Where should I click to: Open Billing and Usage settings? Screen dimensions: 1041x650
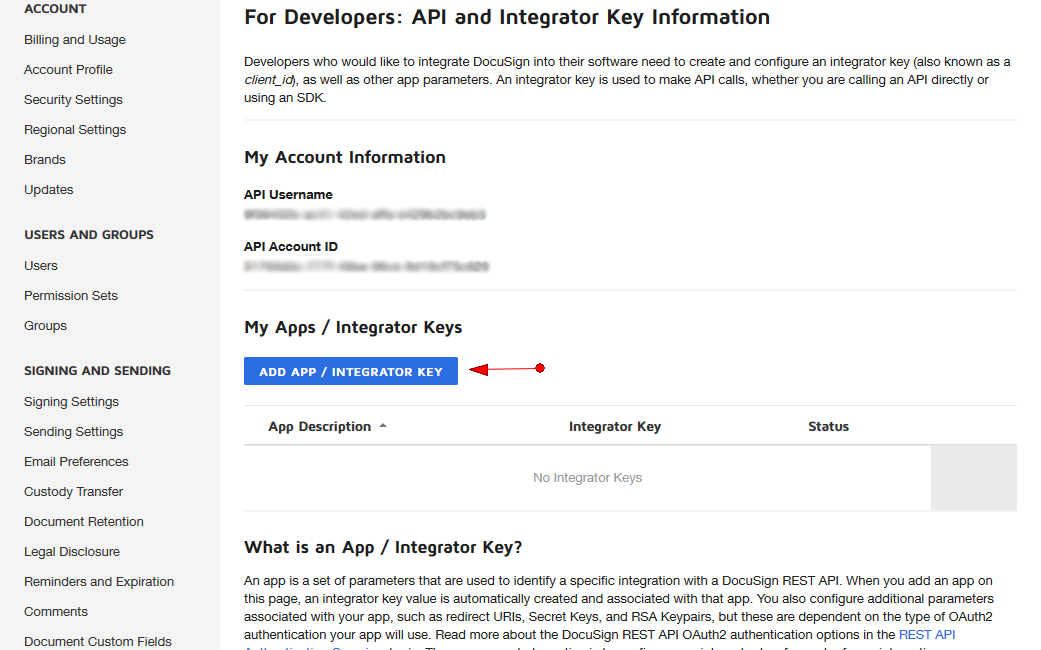click(74, 40)
